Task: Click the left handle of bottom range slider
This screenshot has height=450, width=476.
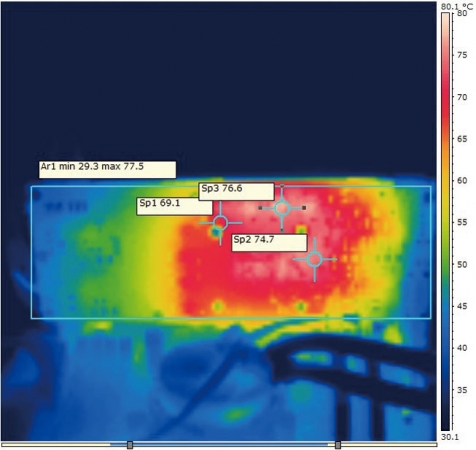Action: click(130, 445)
